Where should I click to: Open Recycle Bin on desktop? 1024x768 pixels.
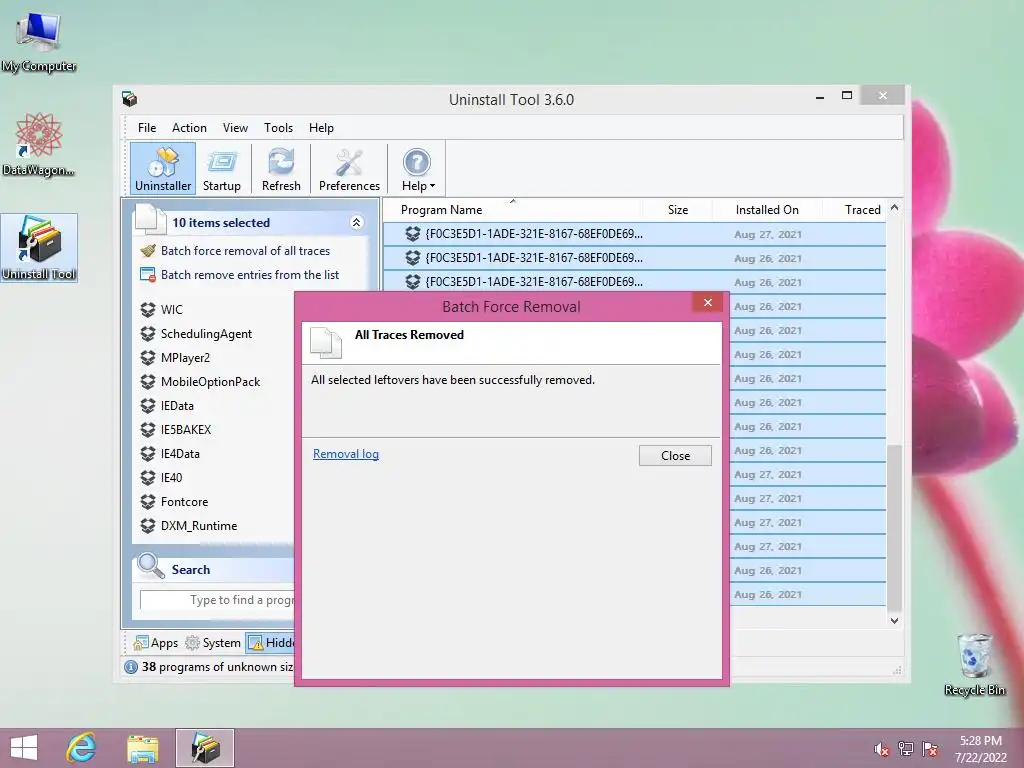click(x=975, y=664)
